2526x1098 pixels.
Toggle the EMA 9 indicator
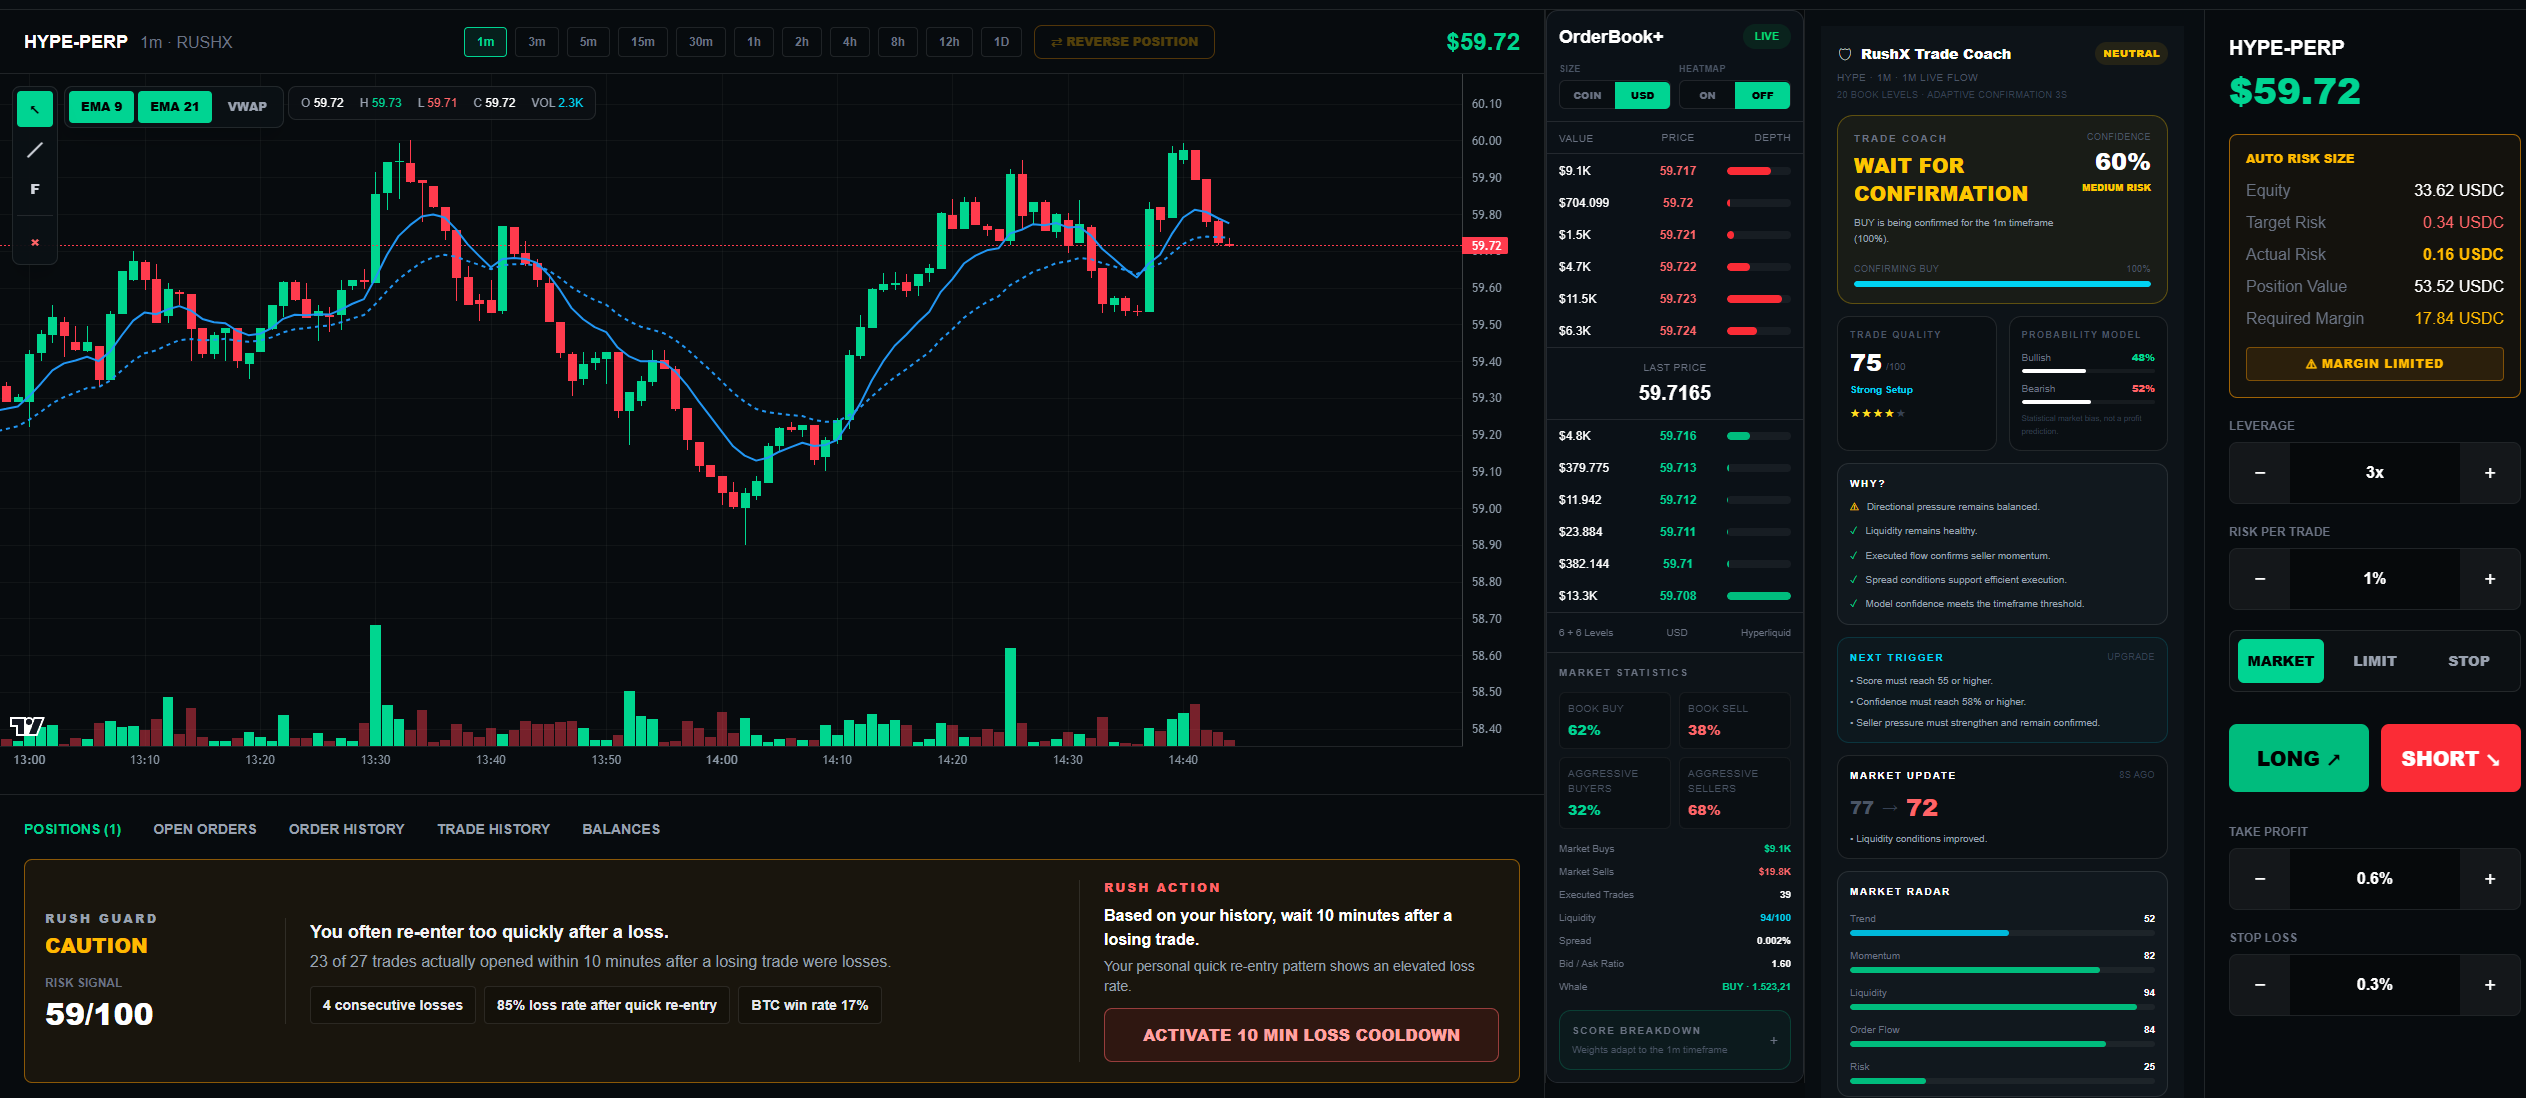tap(101, 107)
